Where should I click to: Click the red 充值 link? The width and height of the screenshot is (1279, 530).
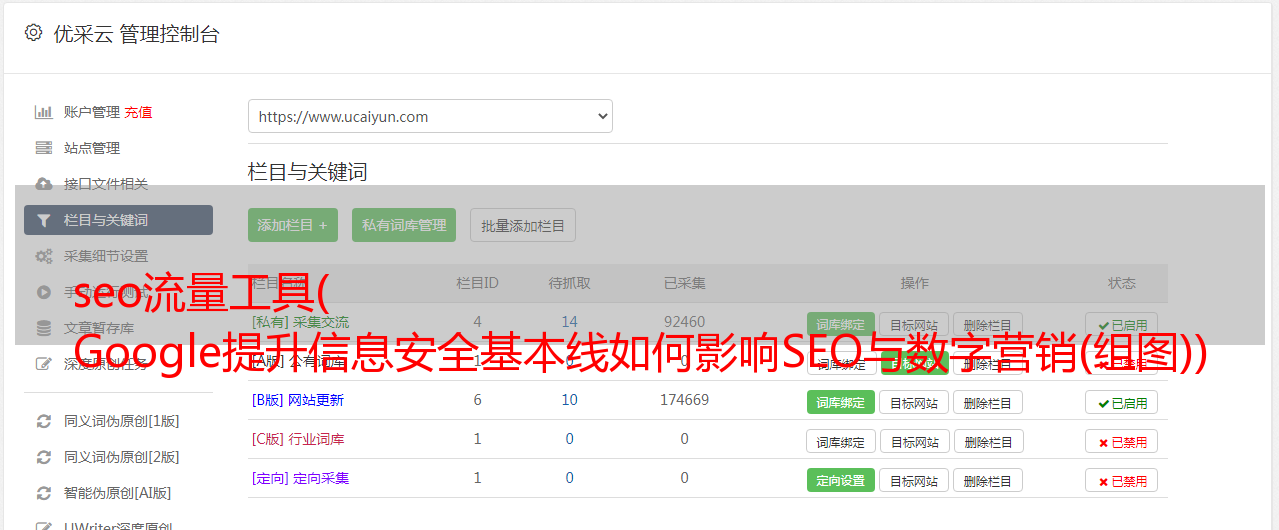[x=138, y=112]
